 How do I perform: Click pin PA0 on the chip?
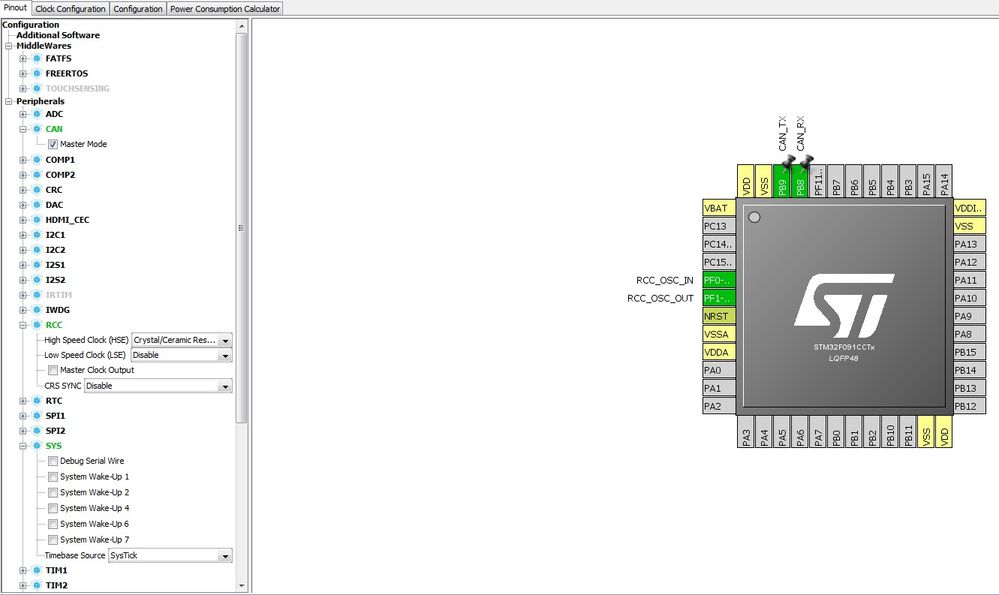pyautogui.click(x=719, y=370)
